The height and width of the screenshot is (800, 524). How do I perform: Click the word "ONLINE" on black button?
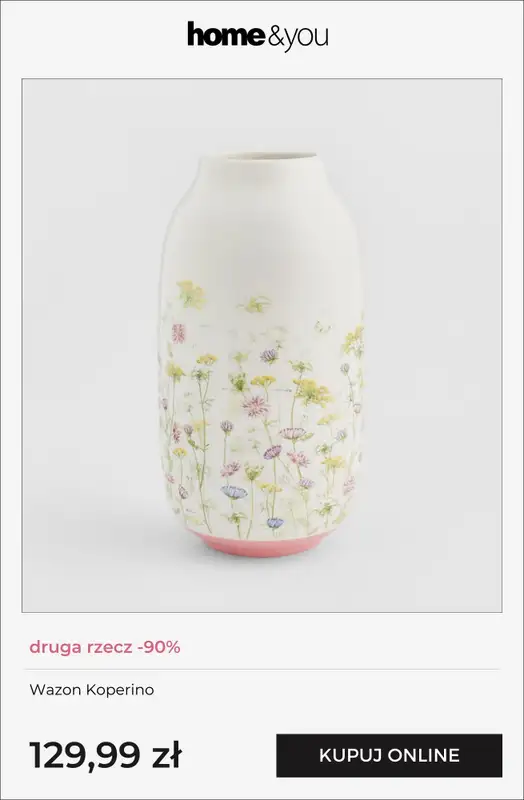[x=423, y=756]
